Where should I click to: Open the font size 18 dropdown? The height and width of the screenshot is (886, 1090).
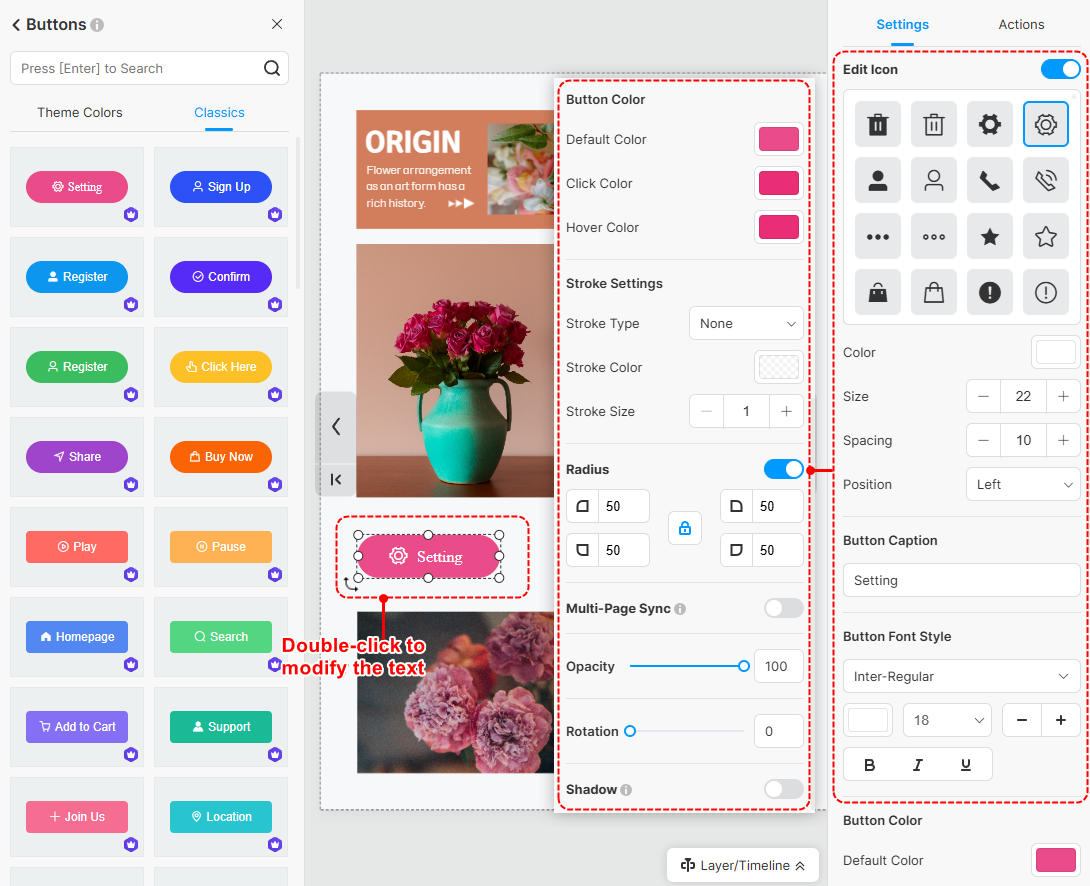coord(947,720)
